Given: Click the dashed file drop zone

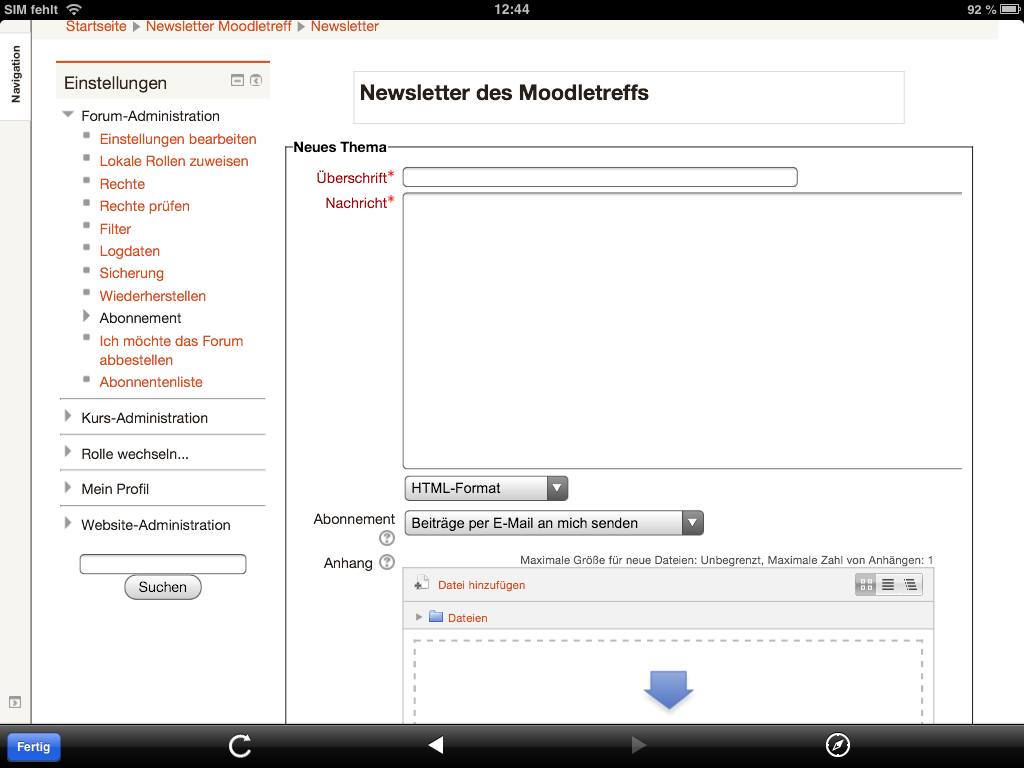Looking at the screenshot, I should [x=668, y=682].
